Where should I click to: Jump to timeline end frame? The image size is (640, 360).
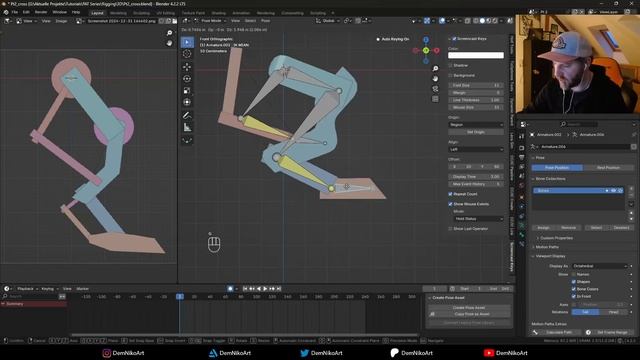pyautogui.click(x=279, y=289)
